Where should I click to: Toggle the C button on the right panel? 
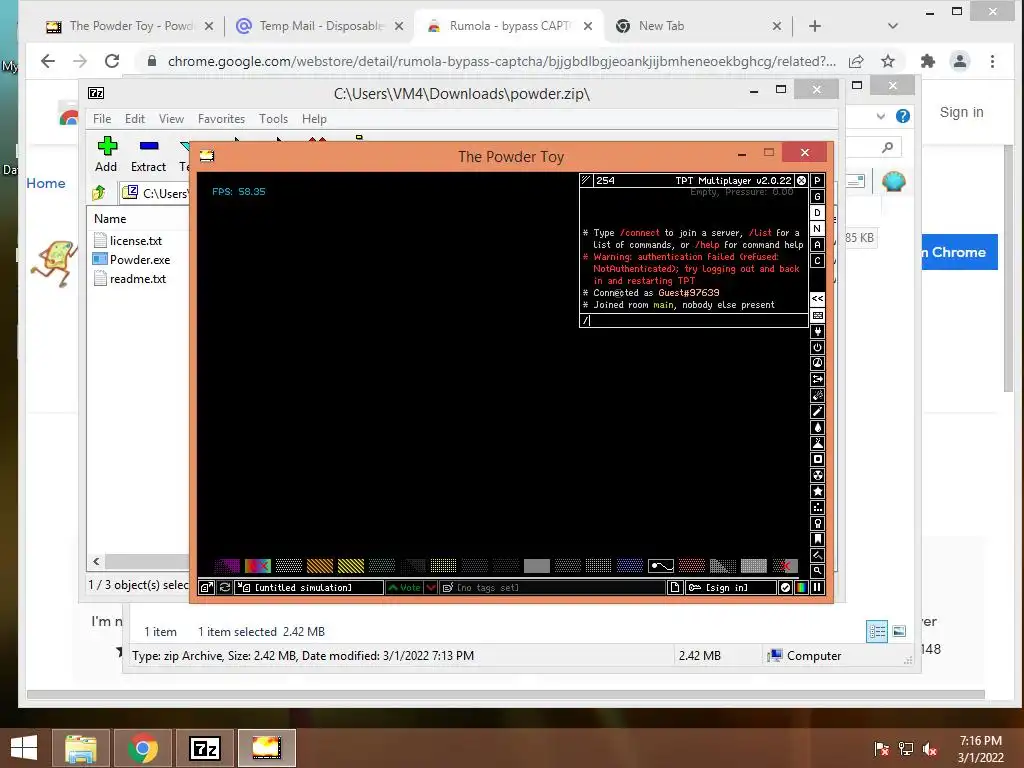(x=817, y=261)
